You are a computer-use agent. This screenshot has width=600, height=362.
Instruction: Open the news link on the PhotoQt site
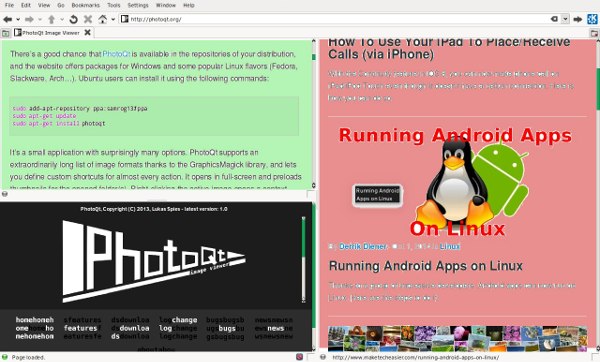coord(274,328)
